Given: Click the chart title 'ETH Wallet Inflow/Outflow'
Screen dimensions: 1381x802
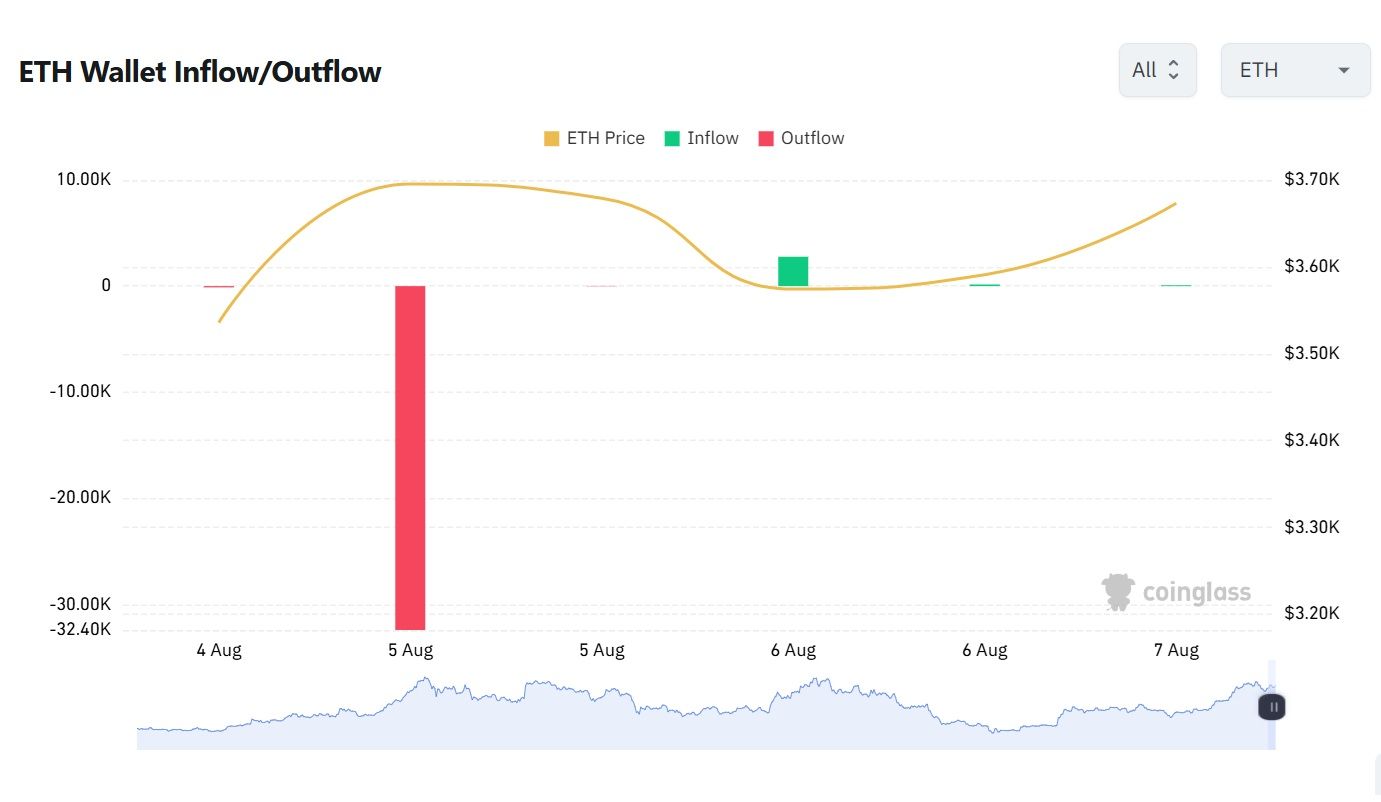Looking at the screenshot, I should coord(199,71).
